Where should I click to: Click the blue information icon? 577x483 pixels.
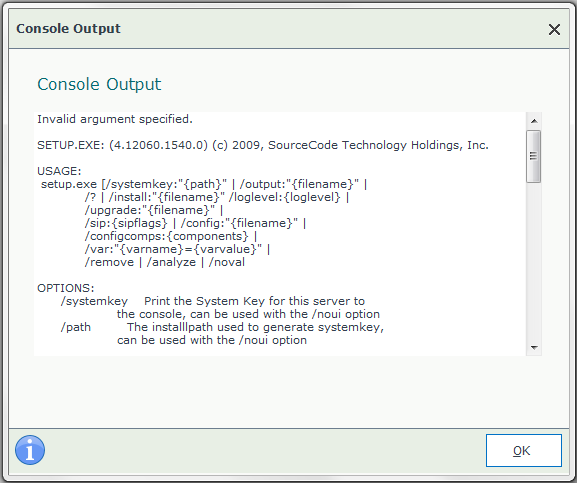coord(30,450)
